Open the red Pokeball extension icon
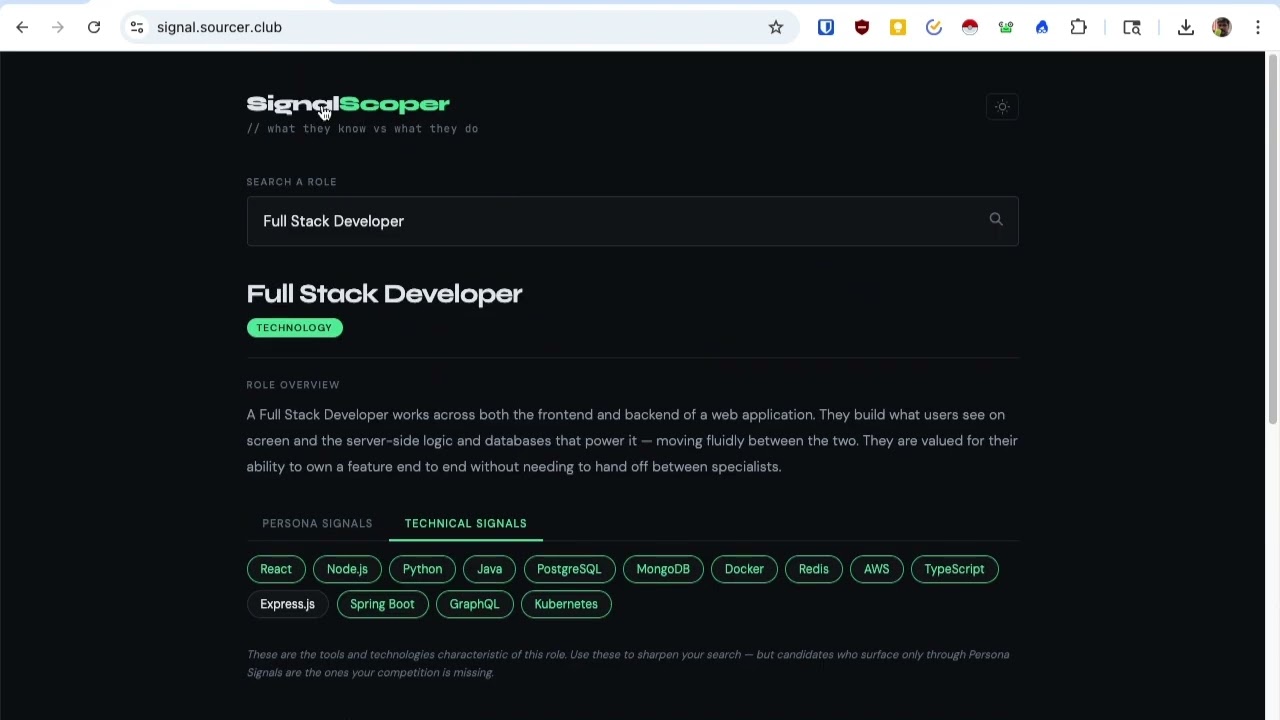 (x=970, y=27)
